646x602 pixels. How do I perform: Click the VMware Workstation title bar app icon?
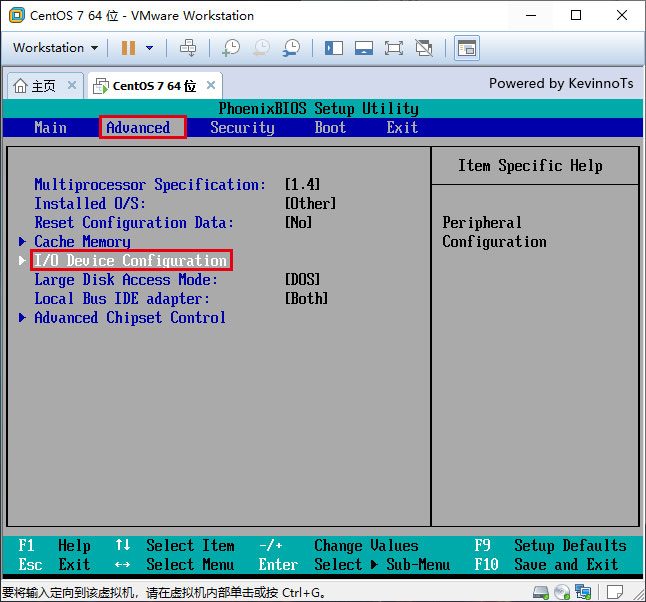tap(16, 15)
